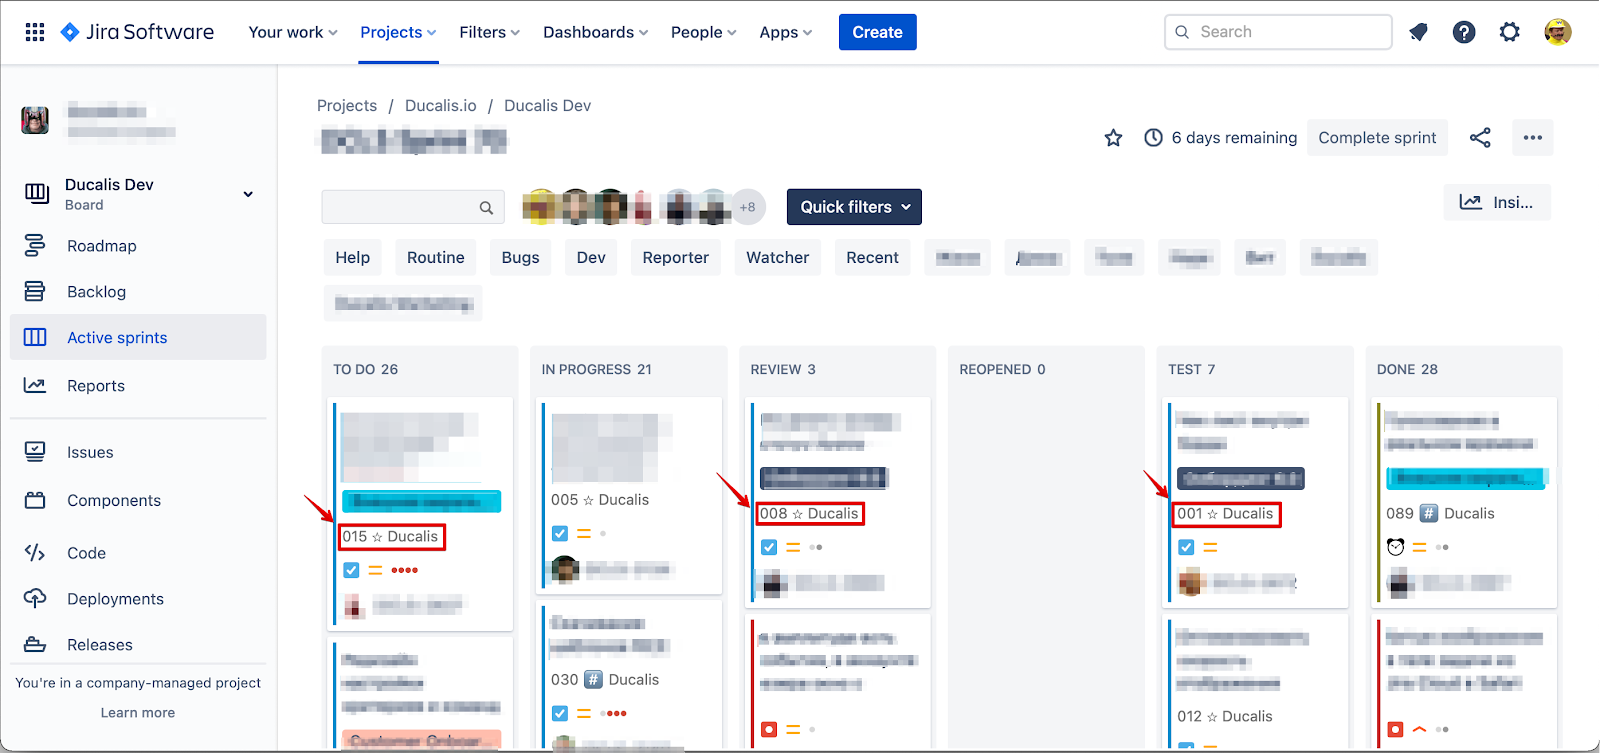Expand the Ducalis Dev board switcher
The width and height of the screenshot is (1600, 753).
coord(248,194)
